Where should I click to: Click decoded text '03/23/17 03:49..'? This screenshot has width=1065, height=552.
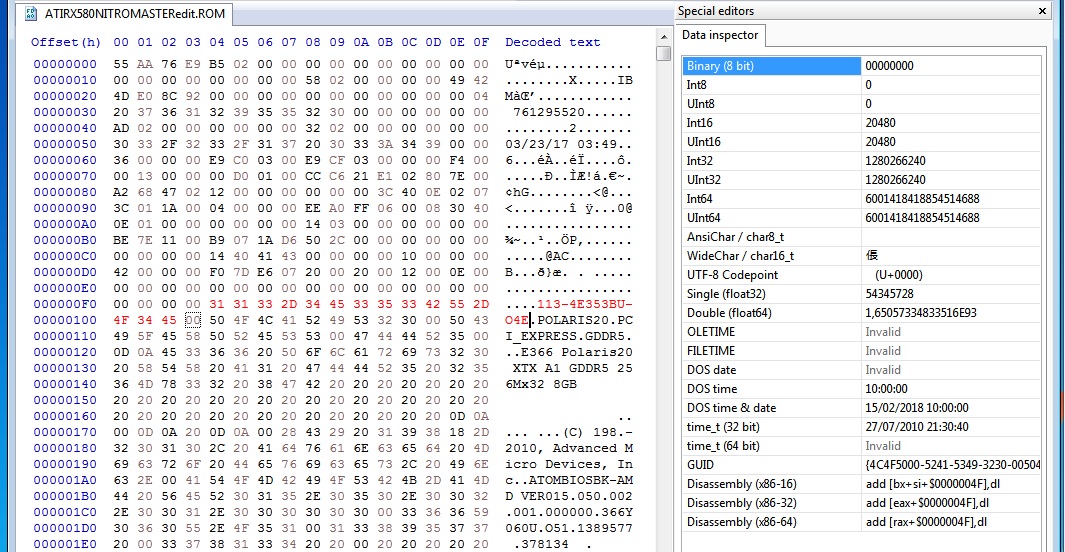click(568, 144)
